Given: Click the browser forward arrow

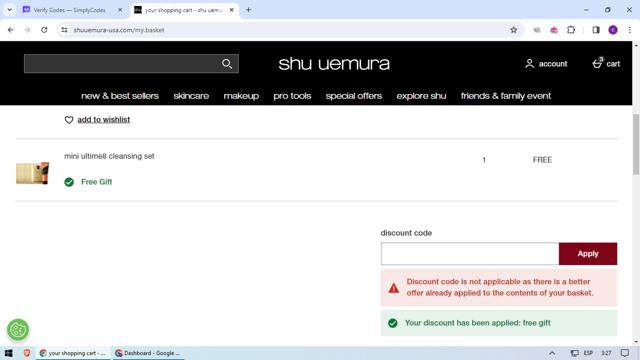Looking at the screenshot, I should coord(27,30).
